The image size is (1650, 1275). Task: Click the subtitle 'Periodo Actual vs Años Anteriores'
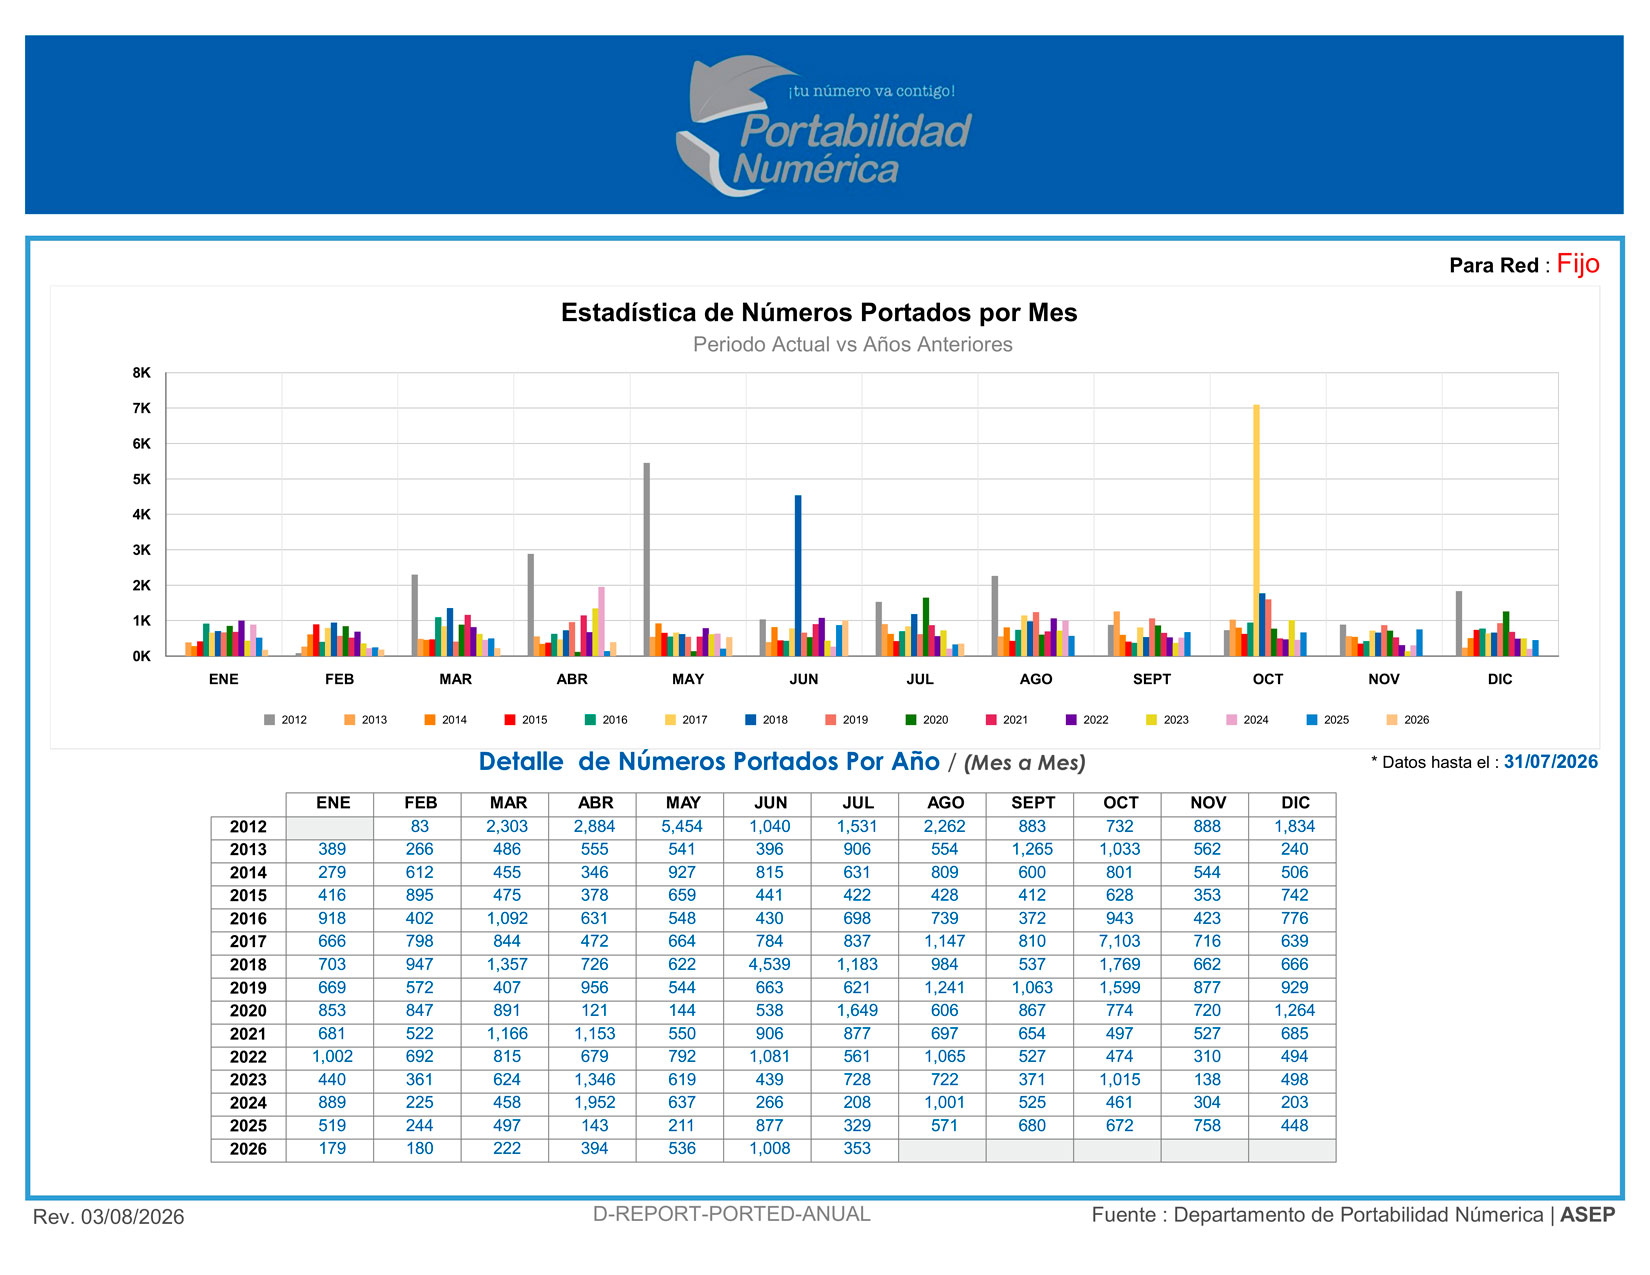[x=853, y=345]
